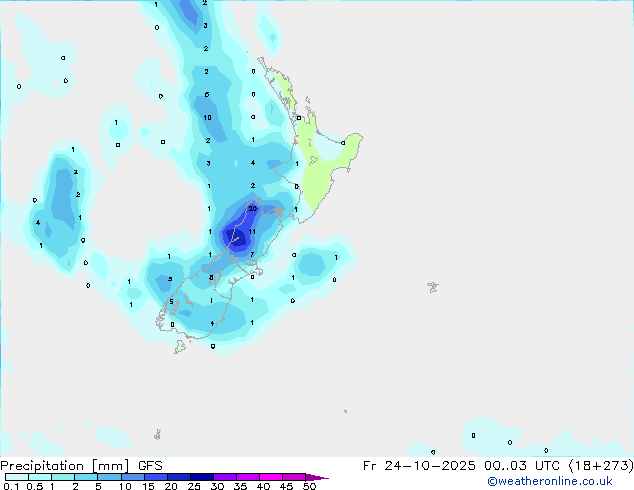The height and width of the screenshot is (490, 634).
Task: Click the 1–2 mm legend color swatch
Action: pos(63,477)
